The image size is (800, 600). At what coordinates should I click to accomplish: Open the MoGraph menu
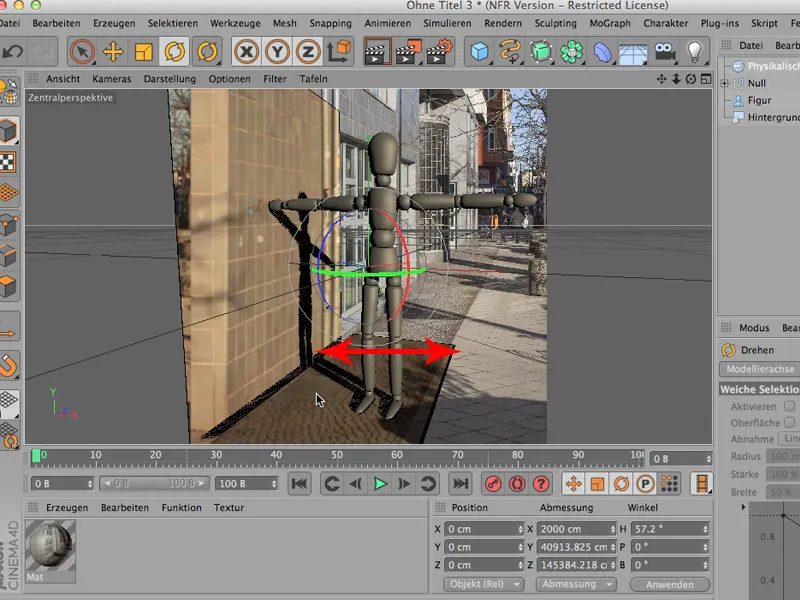(610, 23)
